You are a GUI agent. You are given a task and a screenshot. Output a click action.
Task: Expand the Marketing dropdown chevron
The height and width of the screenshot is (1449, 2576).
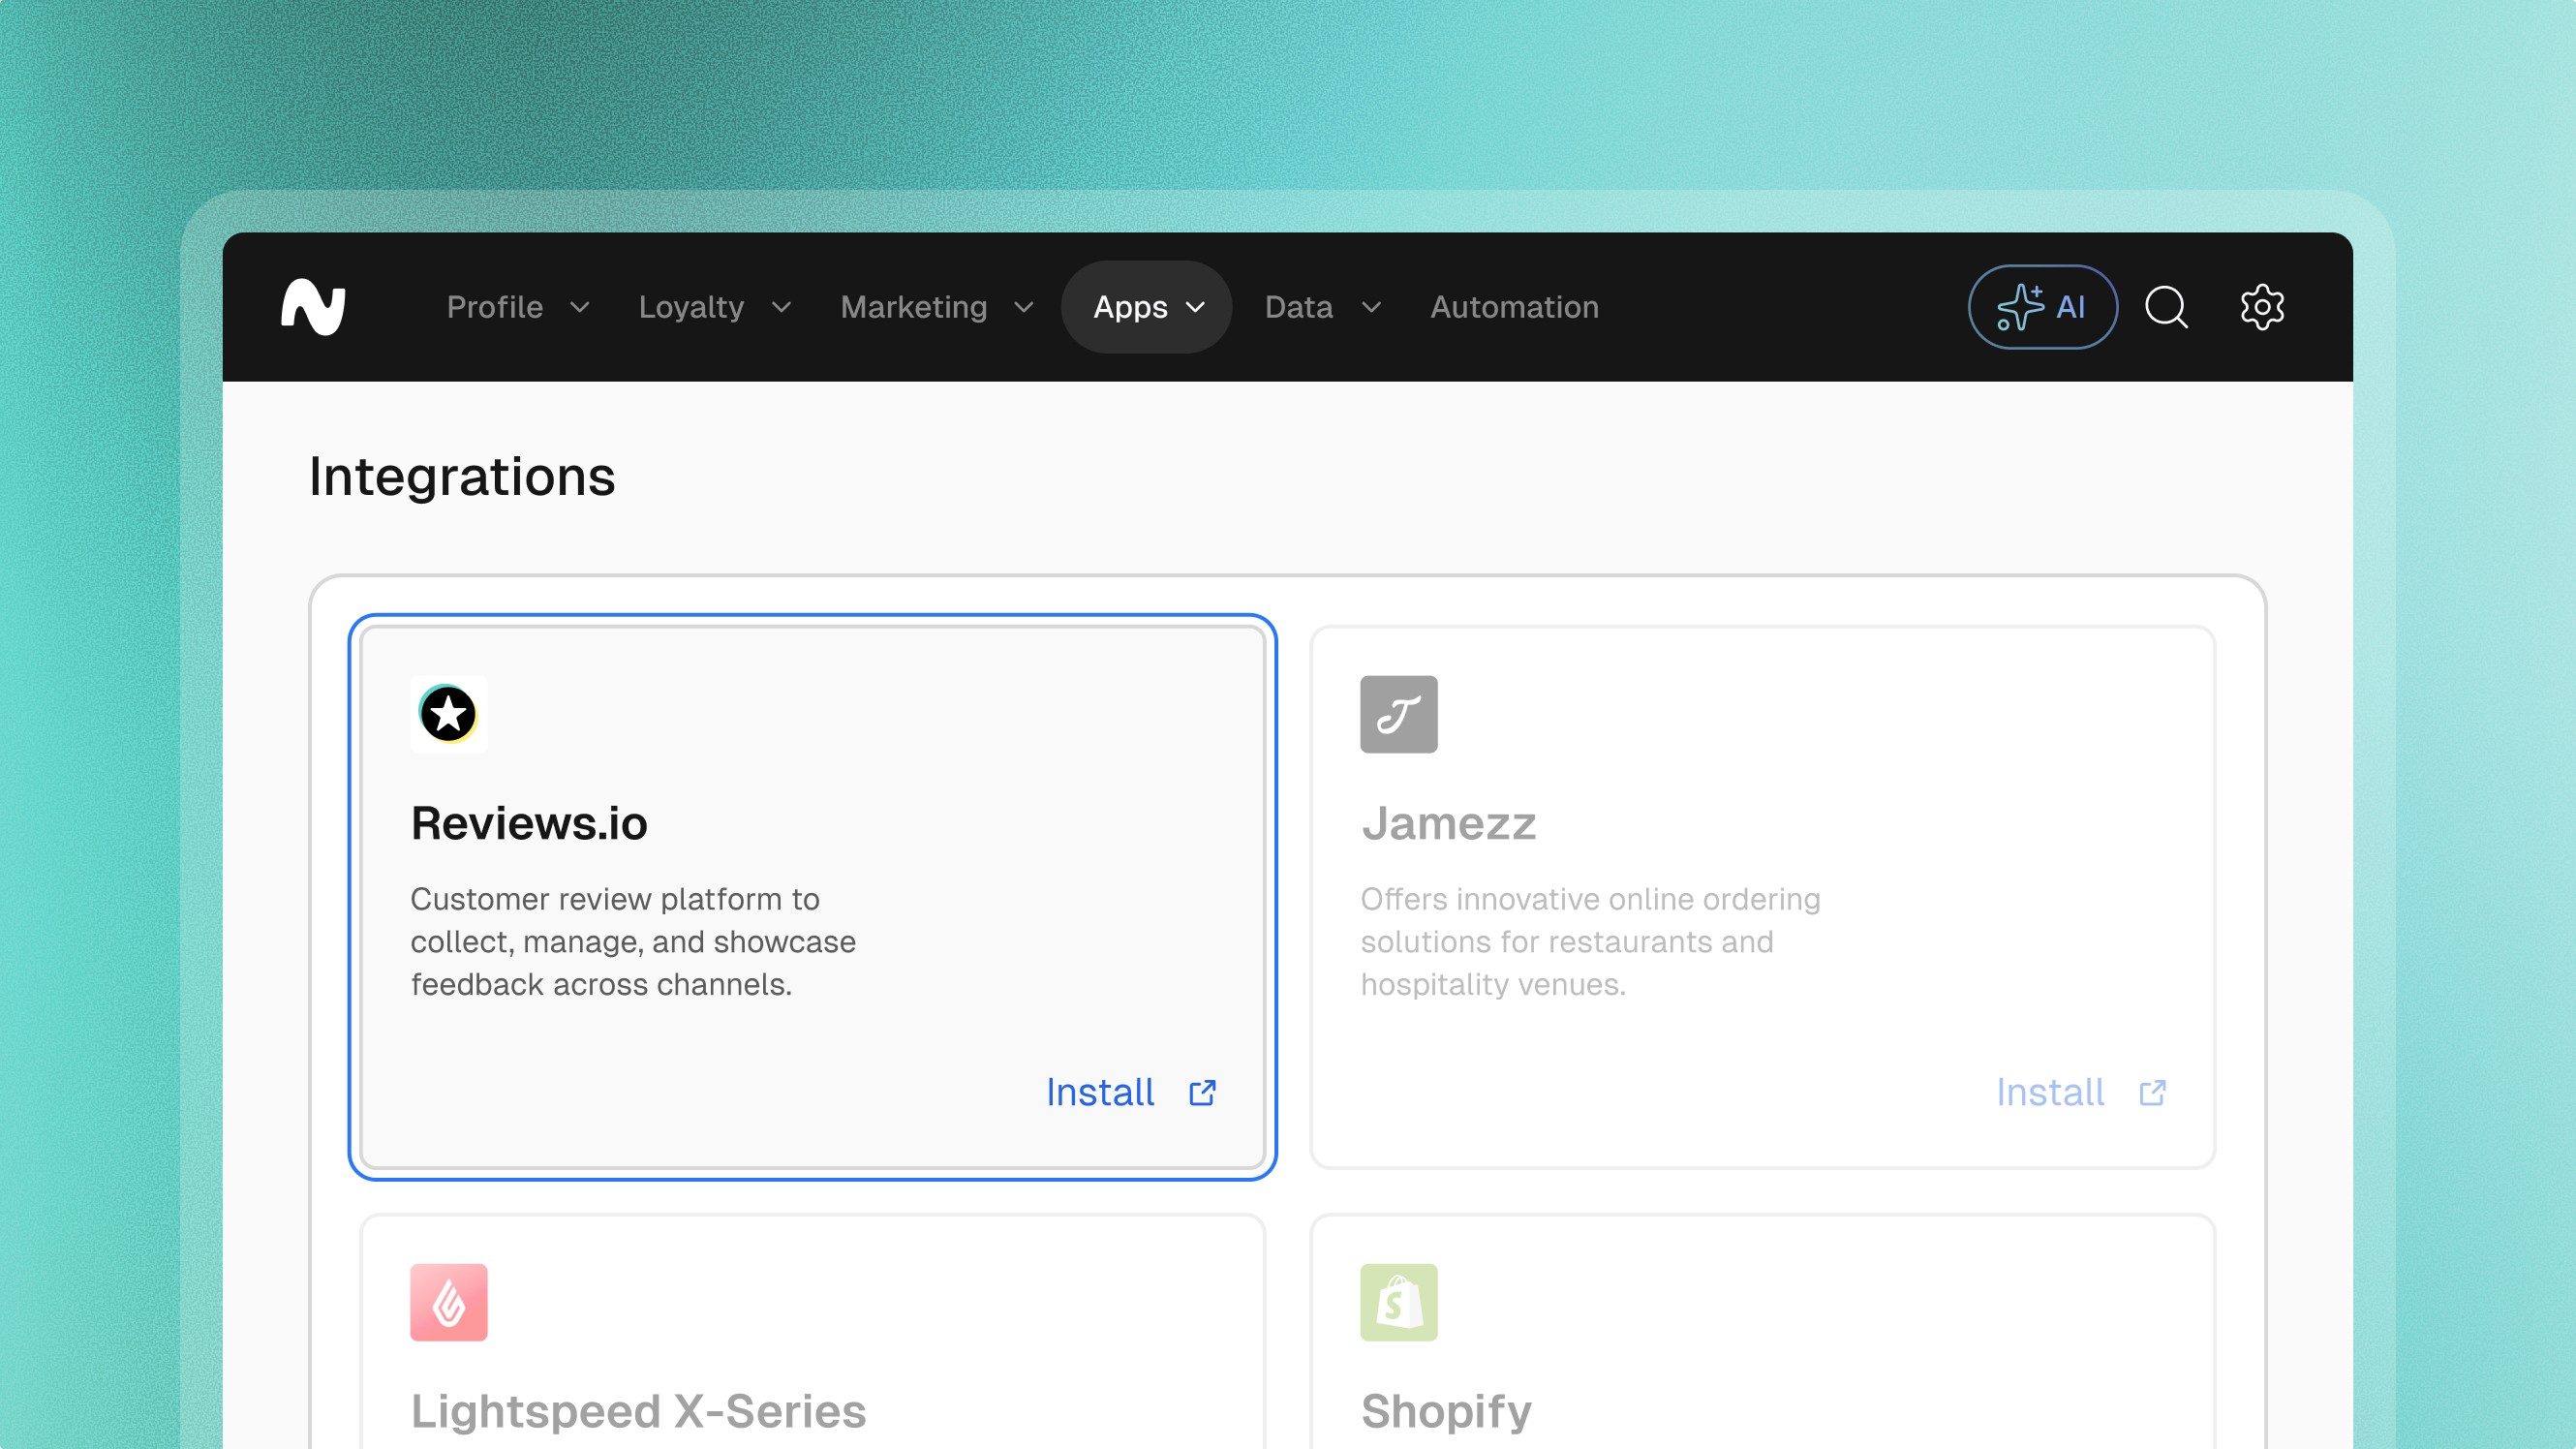1024,307
